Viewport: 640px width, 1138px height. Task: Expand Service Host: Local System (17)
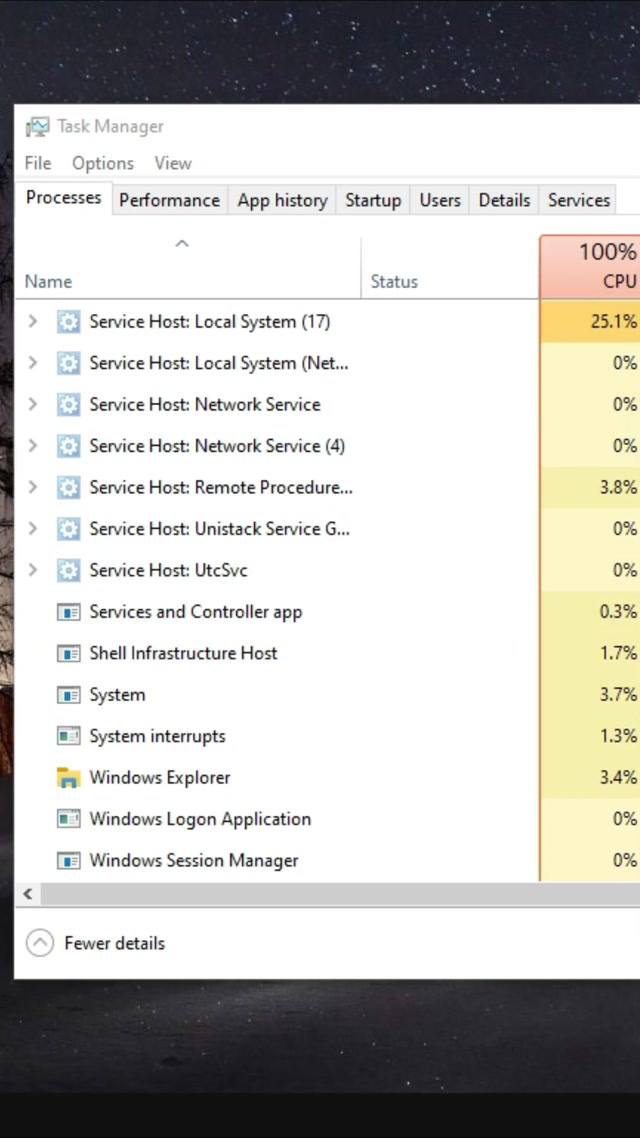coord(33,322)
